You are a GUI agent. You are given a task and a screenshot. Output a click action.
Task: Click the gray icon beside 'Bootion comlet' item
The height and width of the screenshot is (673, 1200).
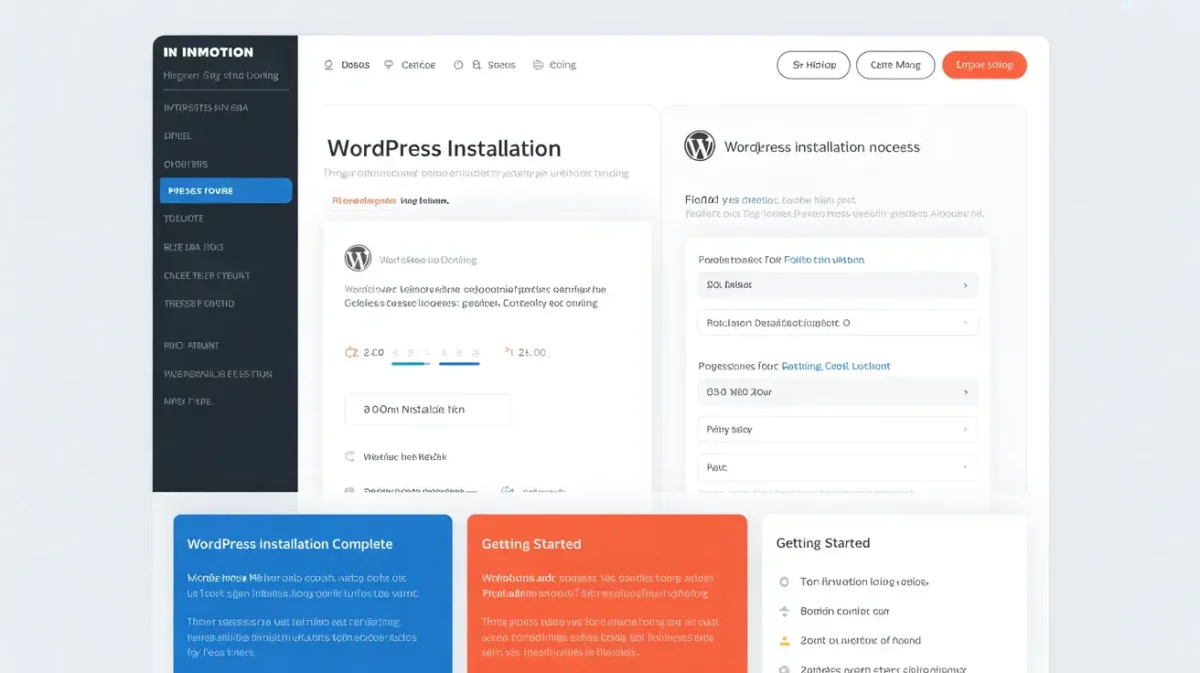click(784, 611)
